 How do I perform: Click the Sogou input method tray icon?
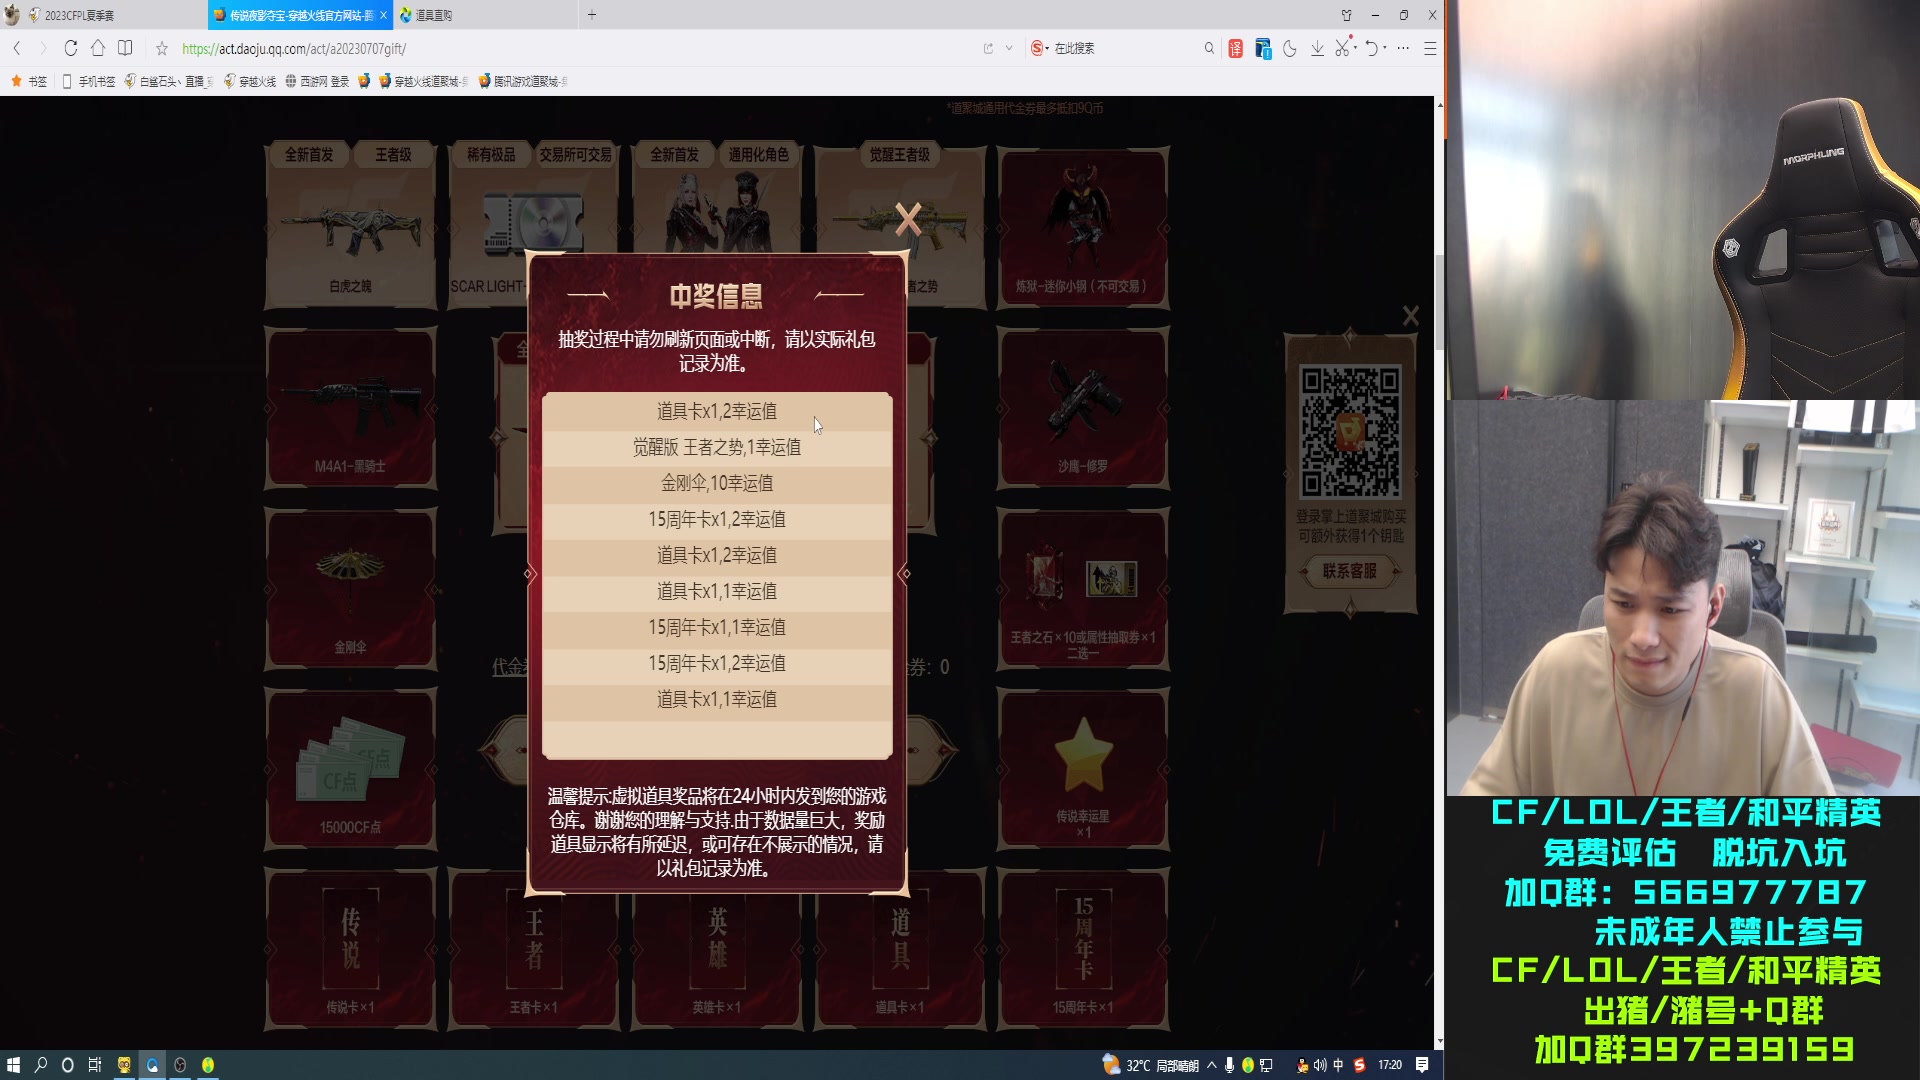coord(1360,1065)
